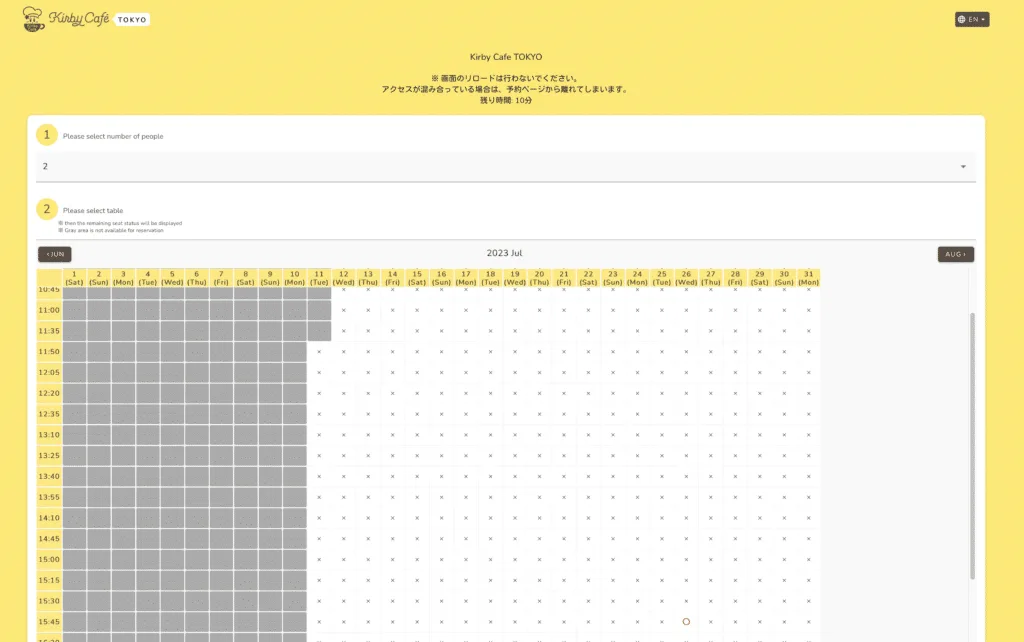Image resolution: width=1024 pixels, height=642 pixels.
Task: Click the "22 (Sat)" date column header
Action: [x=588, y=278]
